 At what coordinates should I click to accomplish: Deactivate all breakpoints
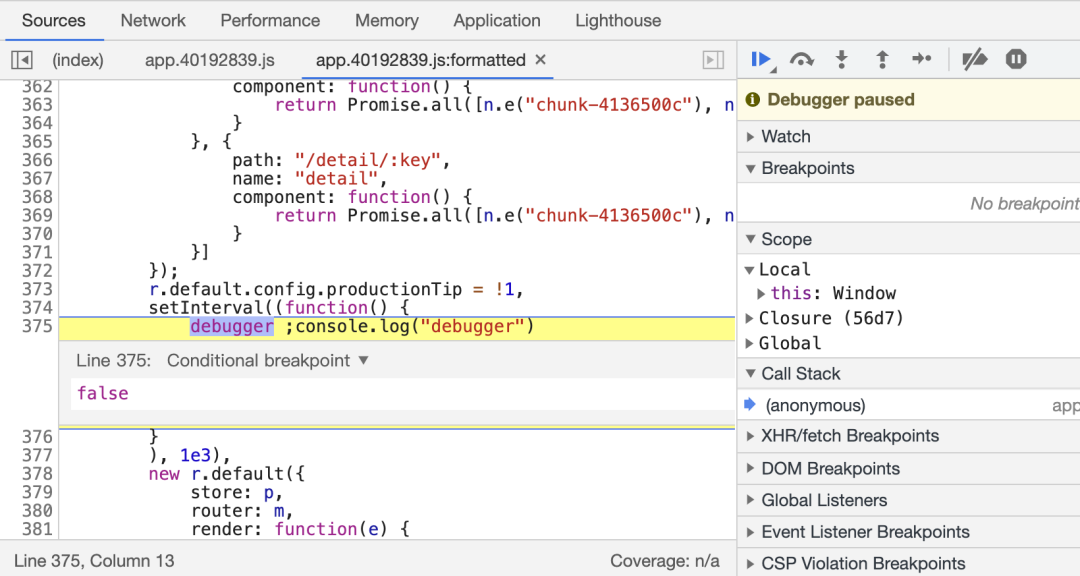(974, 60)
